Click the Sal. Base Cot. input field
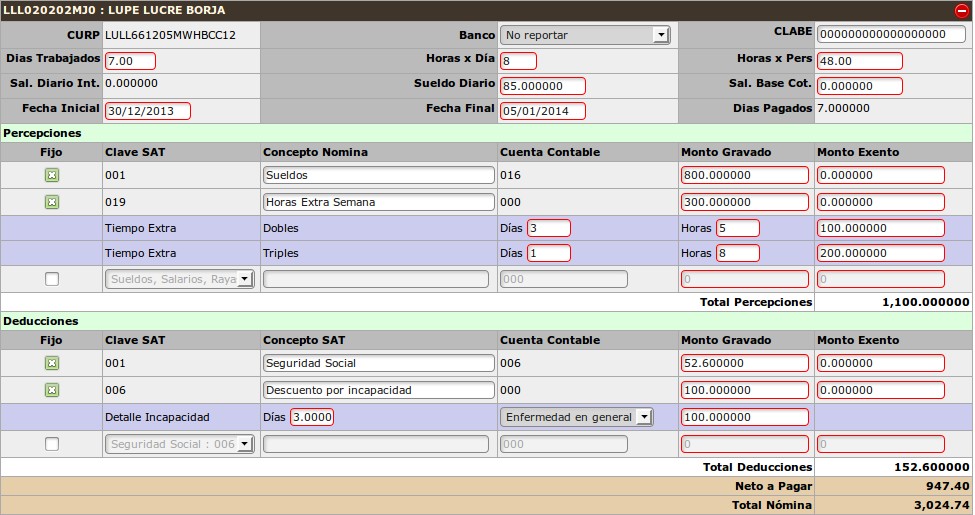The height and width of the screenshot is (515, 975). coord(859,86)
